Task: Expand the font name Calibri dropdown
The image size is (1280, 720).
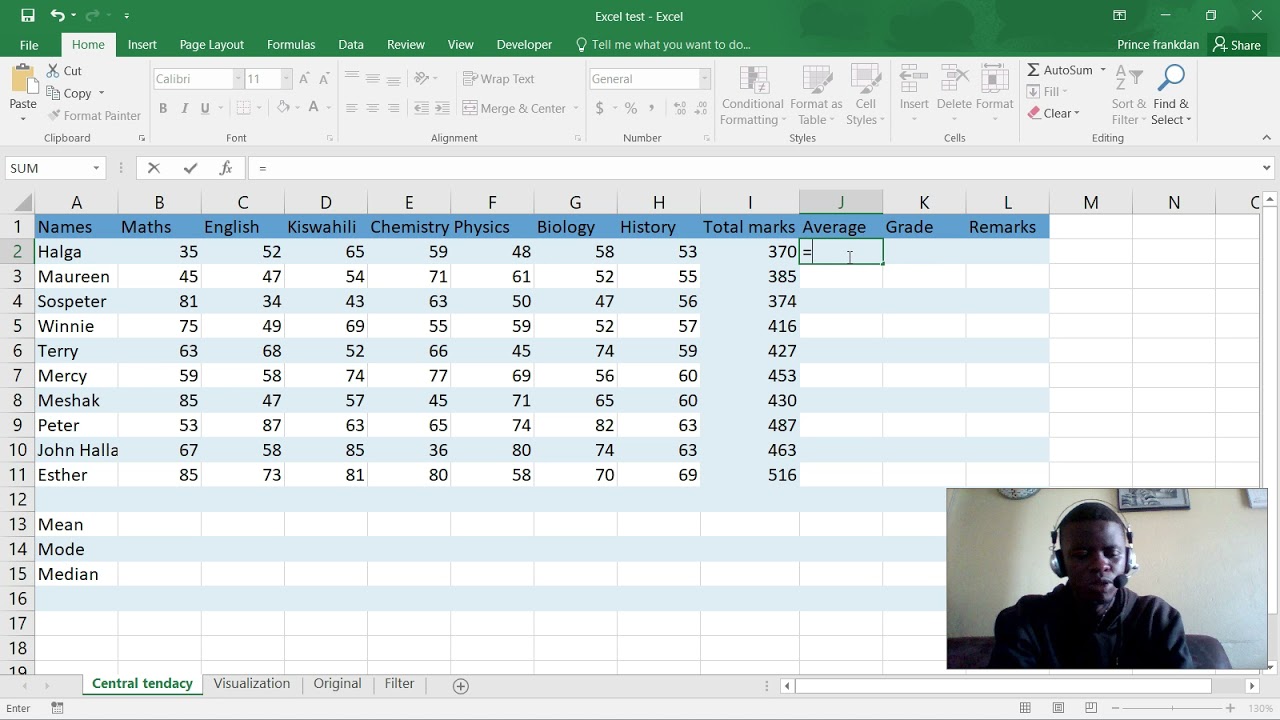Action: [238, 79]
